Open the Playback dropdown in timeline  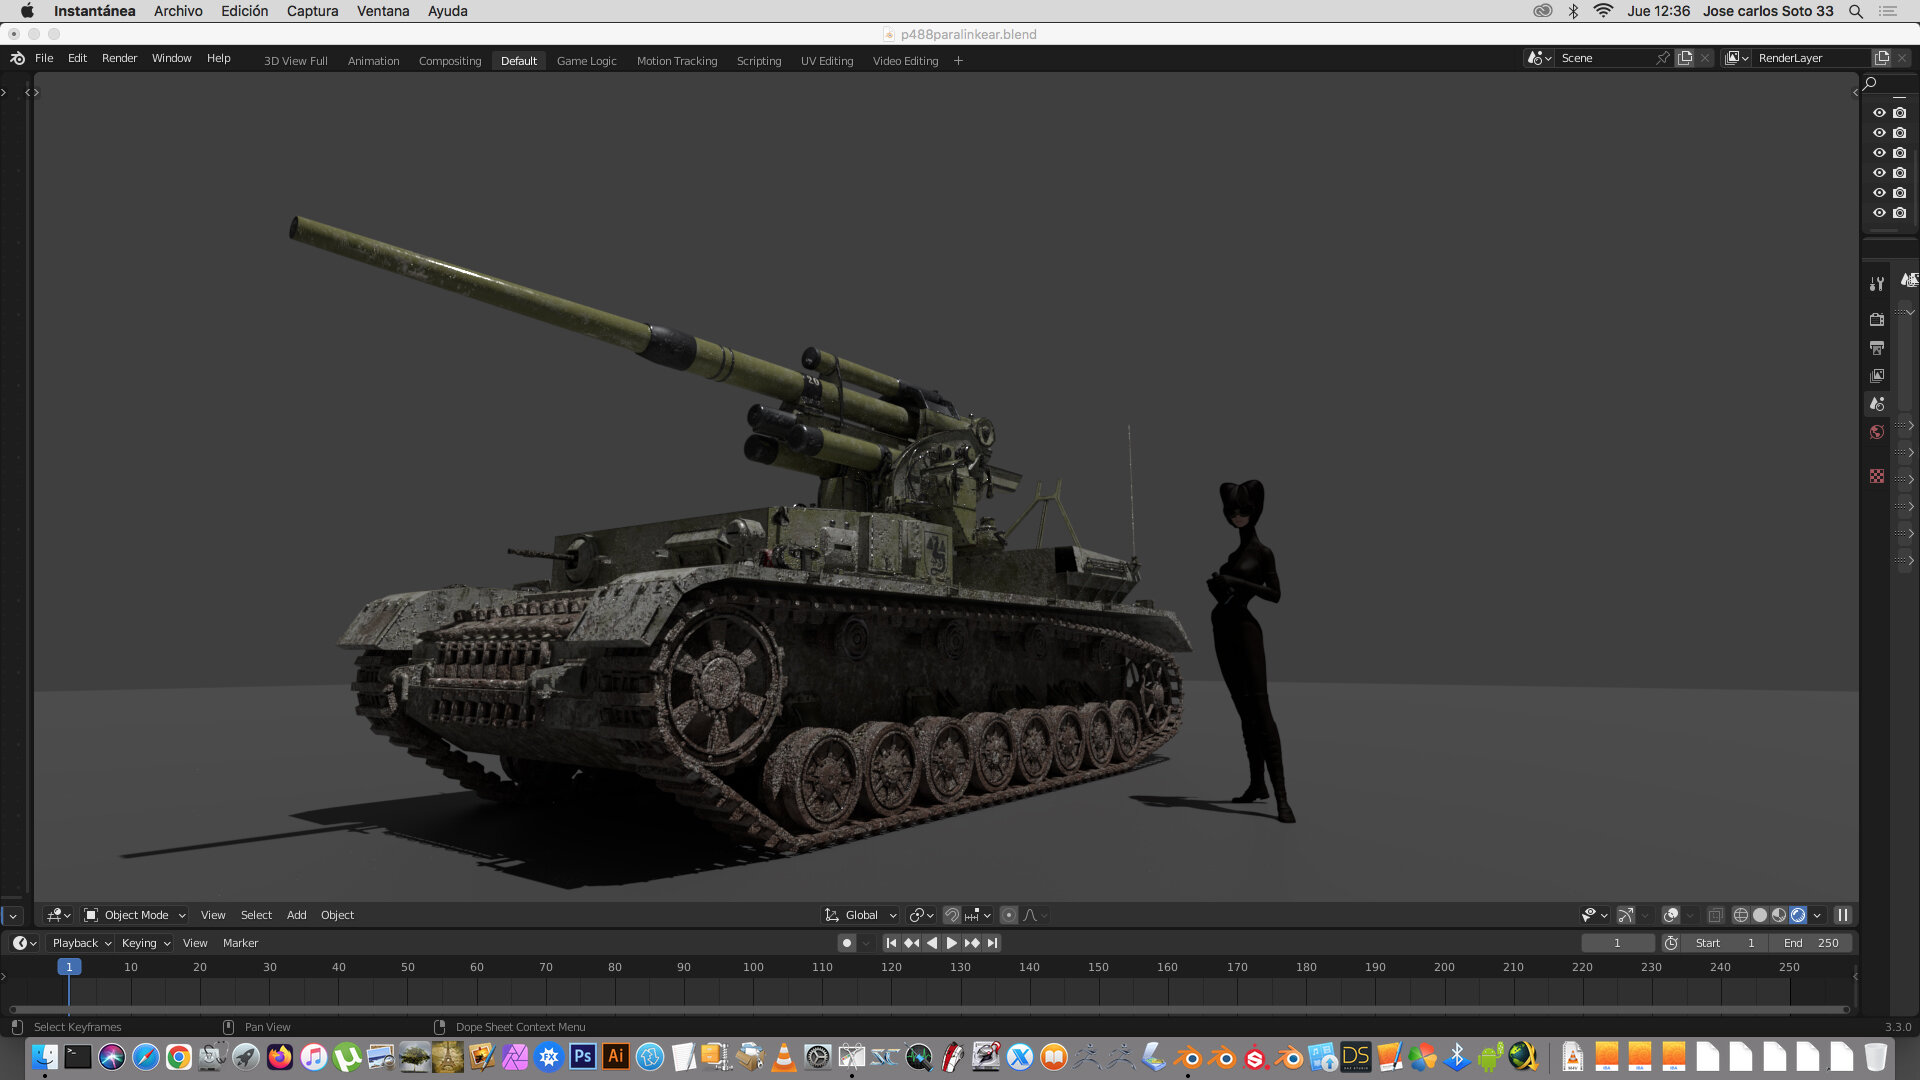click(x=81, y=943)
